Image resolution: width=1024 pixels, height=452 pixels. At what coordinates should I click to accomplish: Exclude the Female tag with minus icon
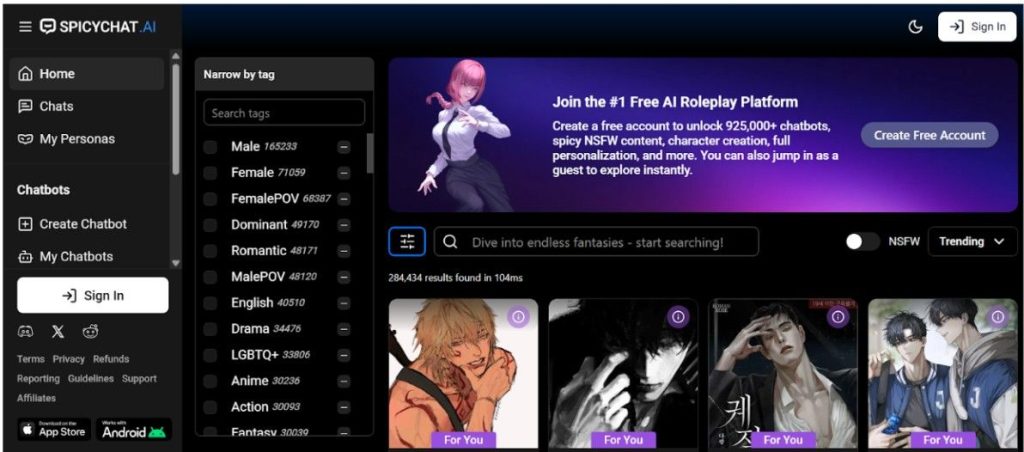click(x=344, y=173)
